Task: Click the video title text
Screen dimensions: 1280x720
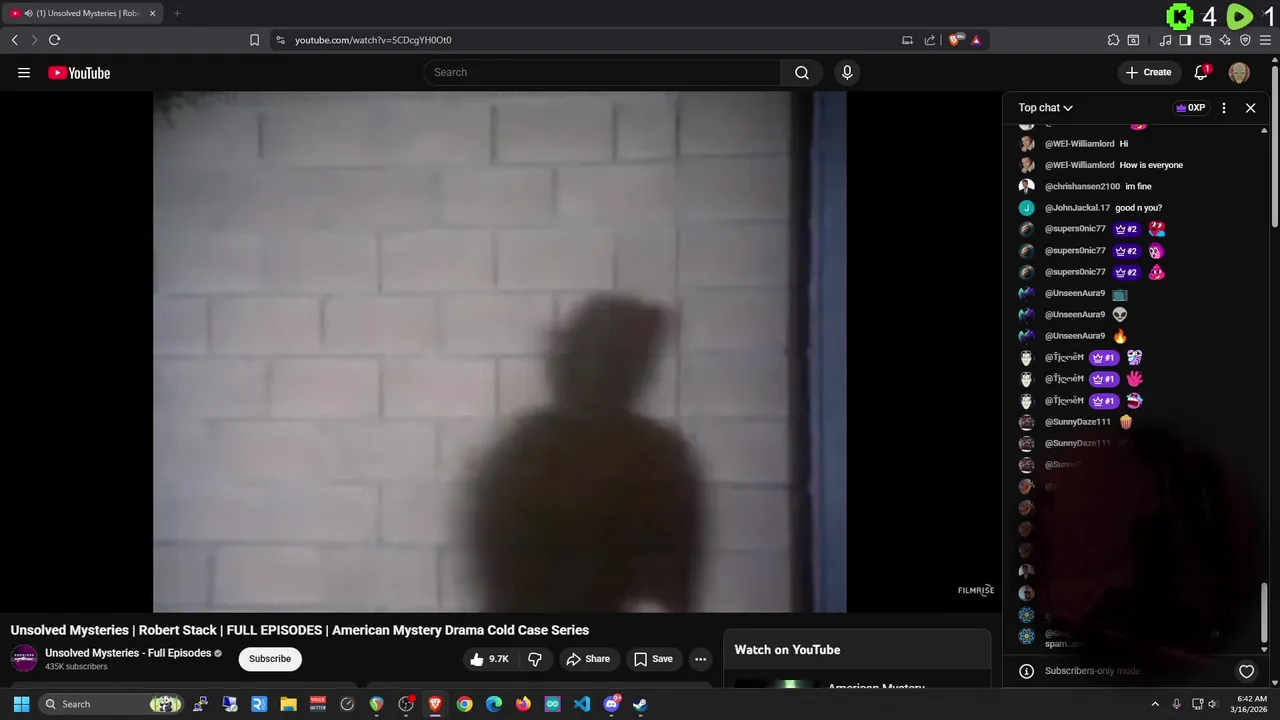Action: click(300, 630)
